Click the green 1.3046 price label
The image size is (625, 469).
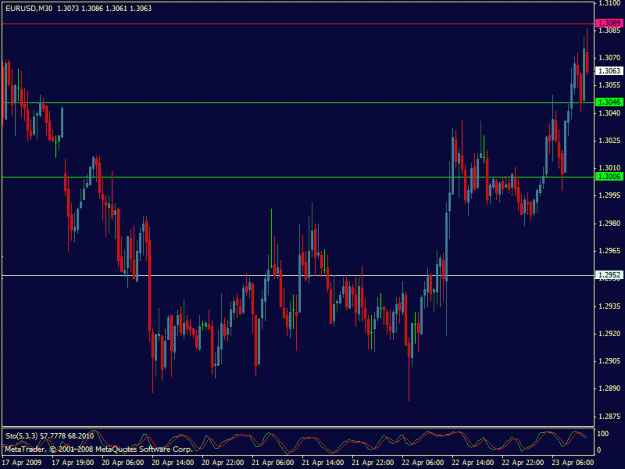pos(608,102)
